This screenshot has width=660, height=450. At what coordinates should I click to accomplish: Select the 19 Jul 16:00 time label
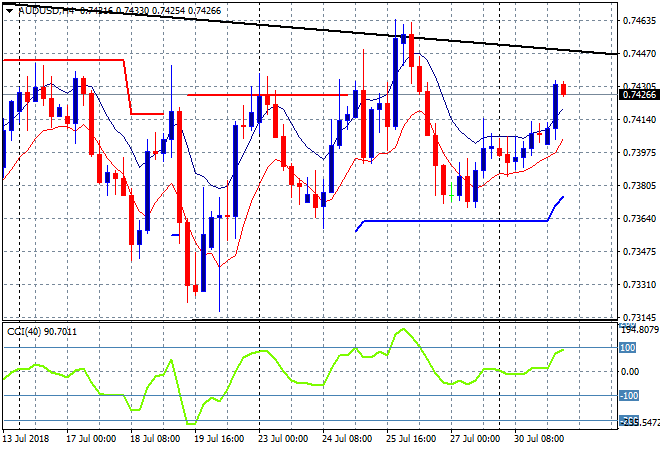coord(219,439)
